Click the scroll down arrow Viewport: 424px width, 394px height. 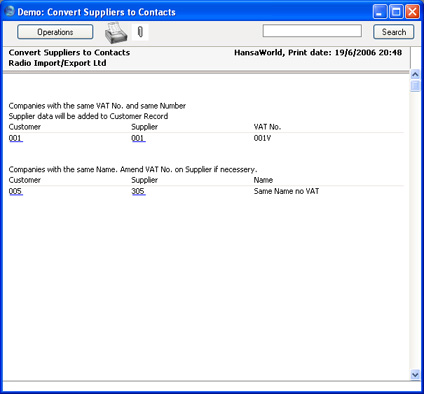click(x=415, y=375)
